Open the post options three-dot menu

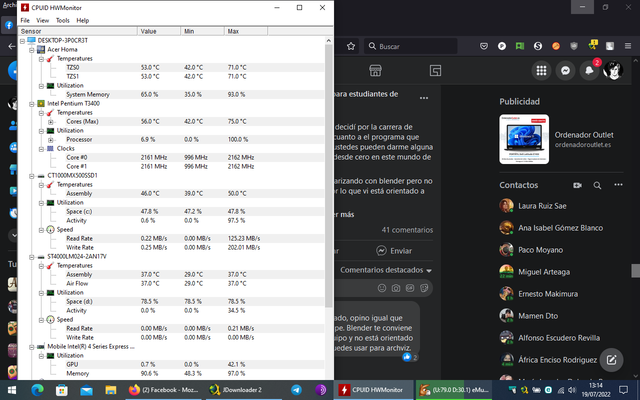coord(424,98)
